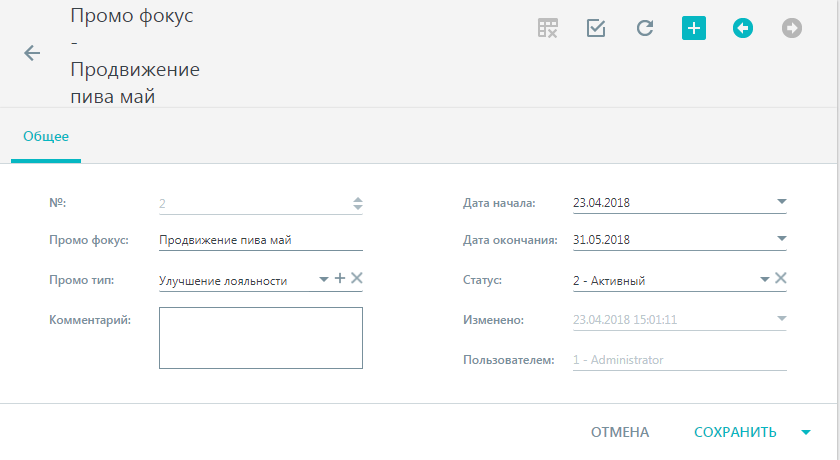Clear the Промо тип field value
Screen dimensions: 840x460
click(357, 278)
